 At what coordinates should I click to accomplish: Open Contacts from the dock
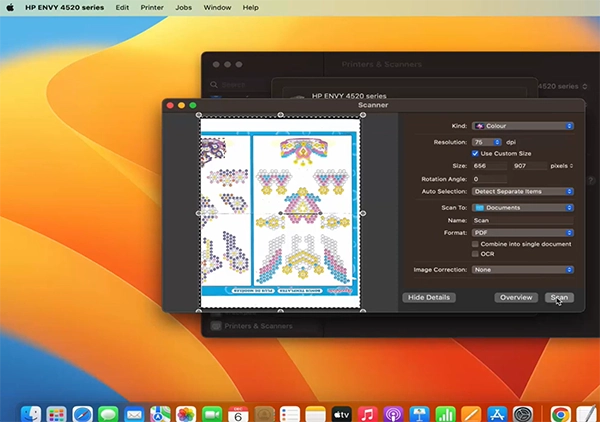click(264, 414)
